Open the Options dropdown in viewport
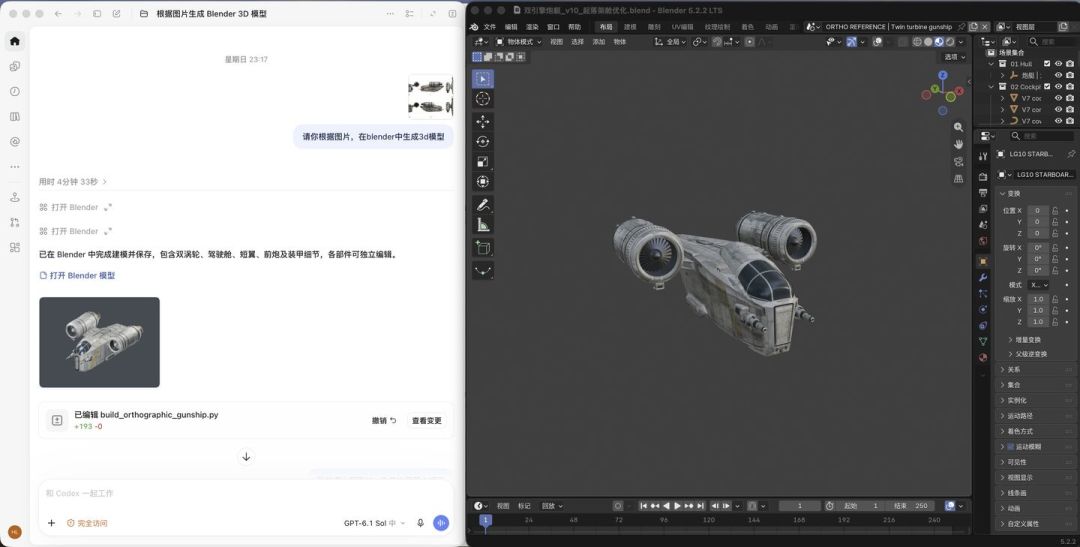 (954, 57)
